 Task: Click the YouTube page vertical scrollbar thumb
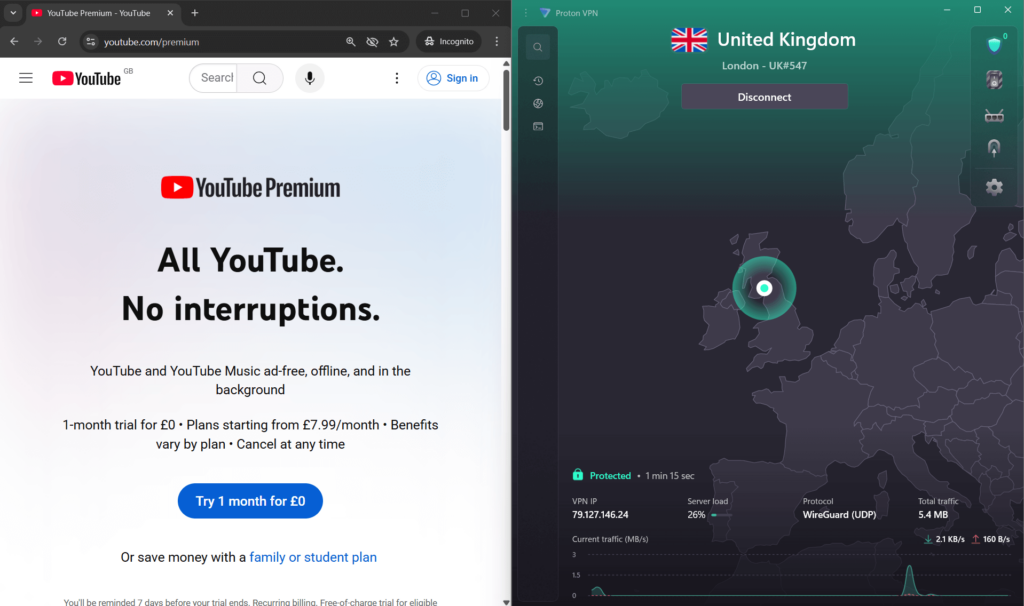point(506,100)
